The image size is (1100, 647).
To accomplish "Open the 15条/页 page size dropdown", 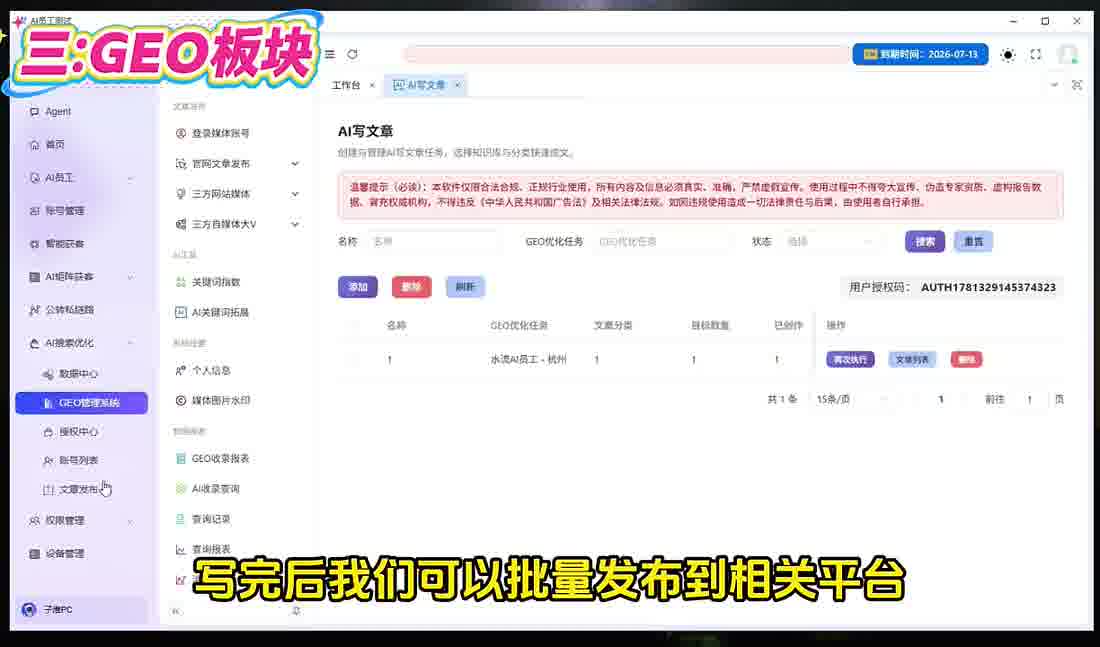I will pos(854,399).
